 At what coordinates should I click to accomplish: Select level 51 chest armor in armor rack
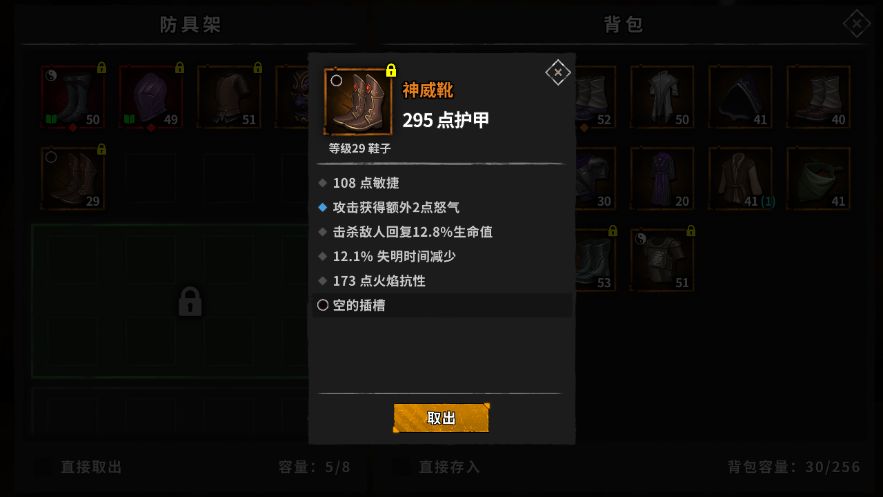pyautogui.click(x=229, y=97)
